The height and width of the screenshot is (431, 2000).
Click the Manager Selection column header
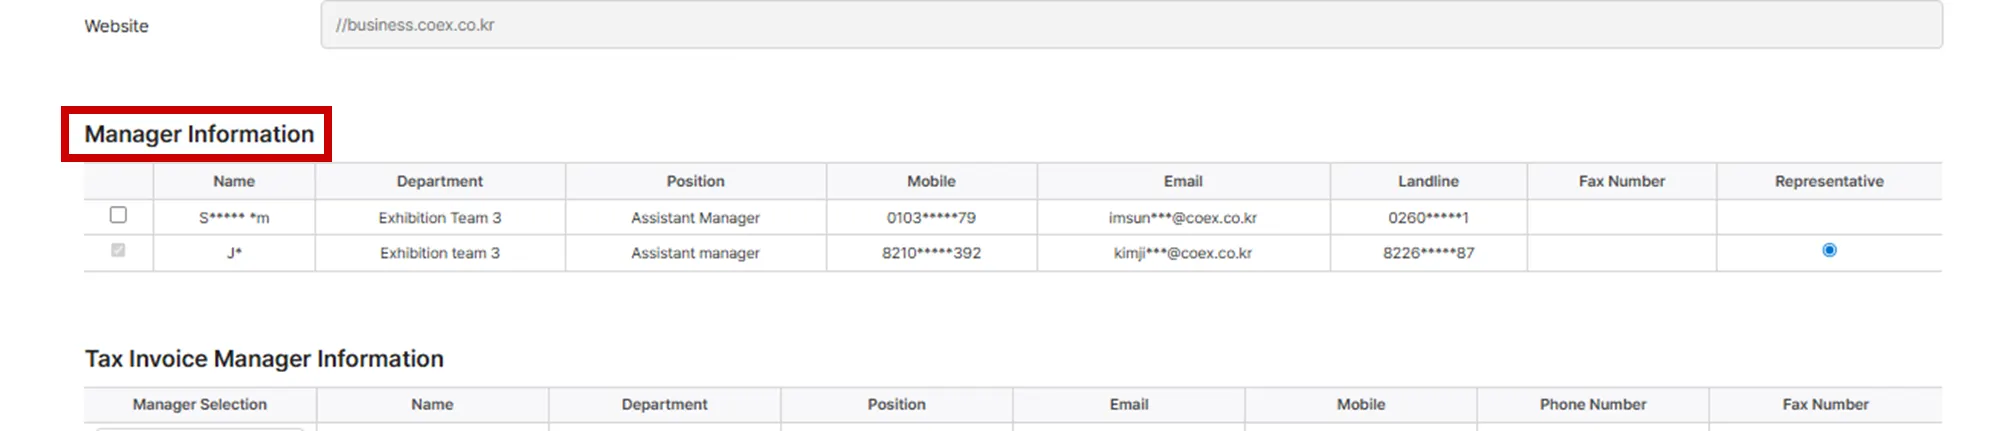pyautogui.click(x=200, y=404)
